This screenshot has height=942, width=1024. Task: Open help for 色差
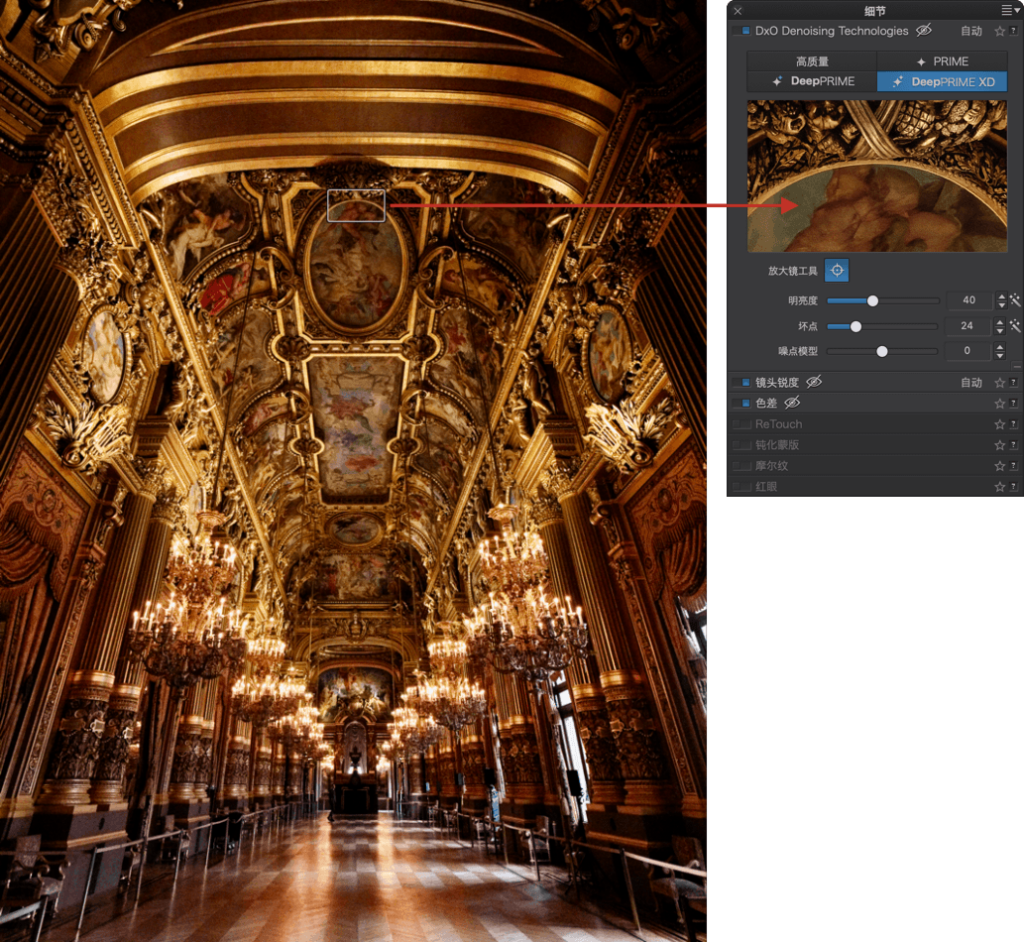click(x=1014, y=403)
